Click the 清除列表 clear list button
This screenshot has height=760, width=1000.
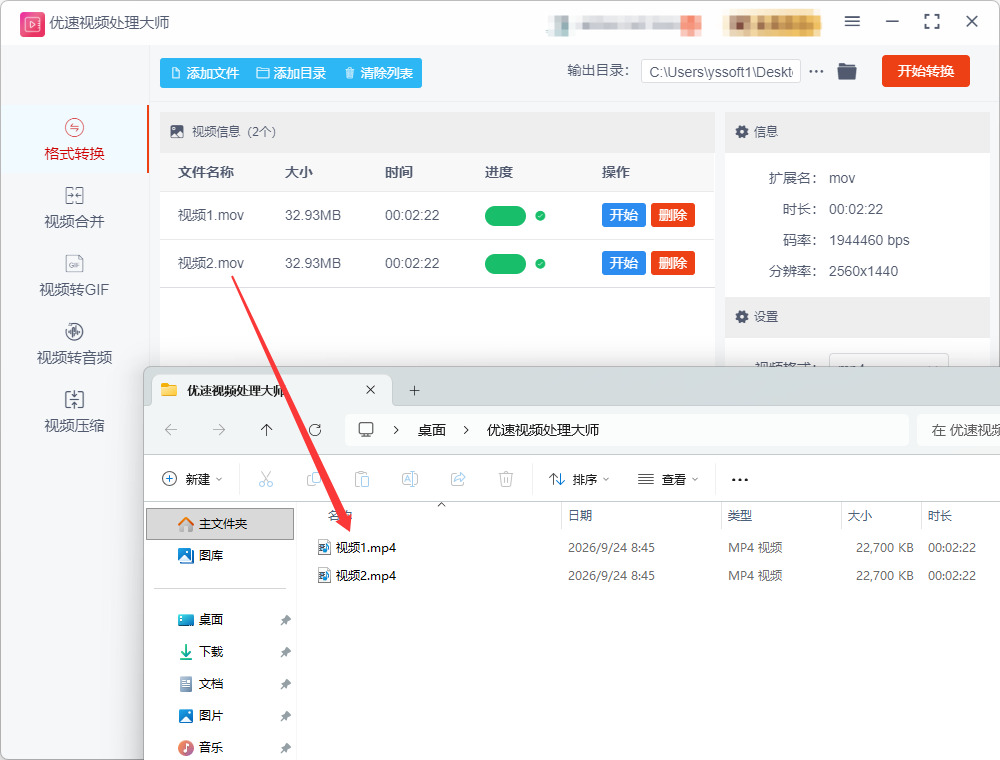[x=379, y=73]
